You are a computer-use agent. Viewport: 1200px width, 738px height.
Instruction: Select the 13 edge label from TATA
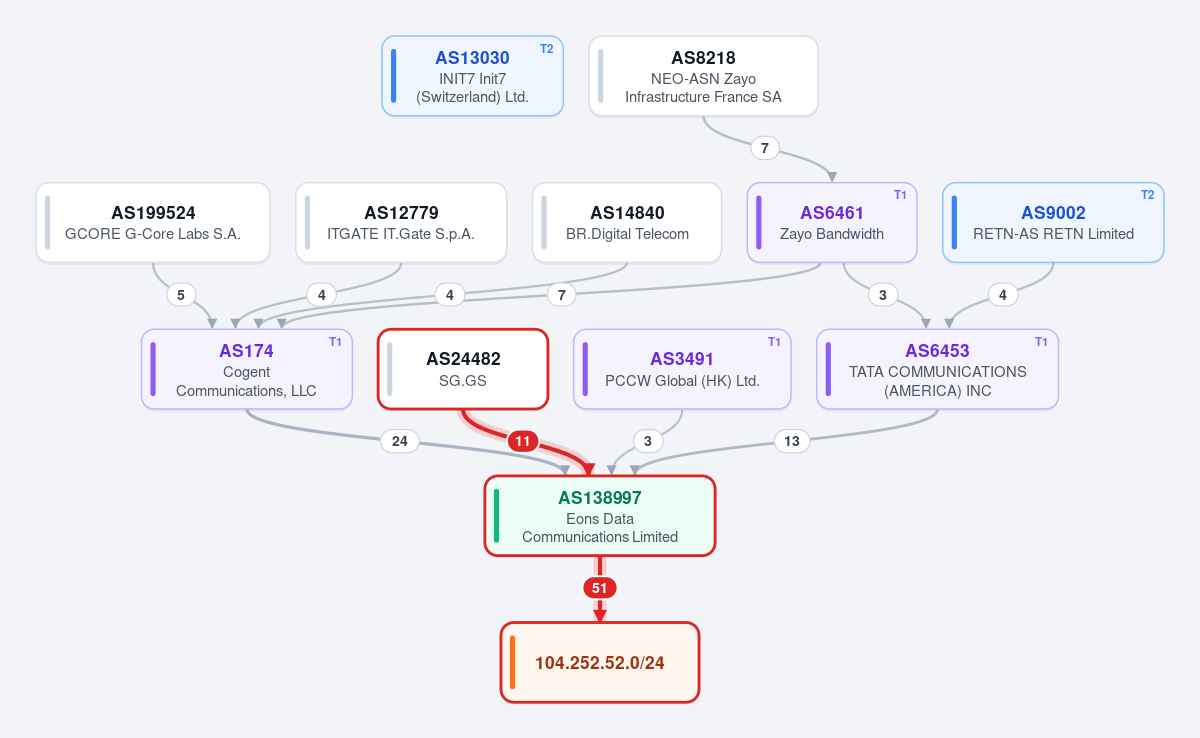click(792, 441)
